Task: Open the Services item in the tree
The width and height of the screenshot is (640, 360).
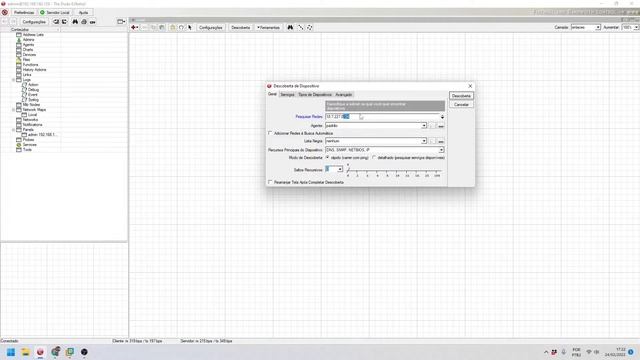Action: 29,144
